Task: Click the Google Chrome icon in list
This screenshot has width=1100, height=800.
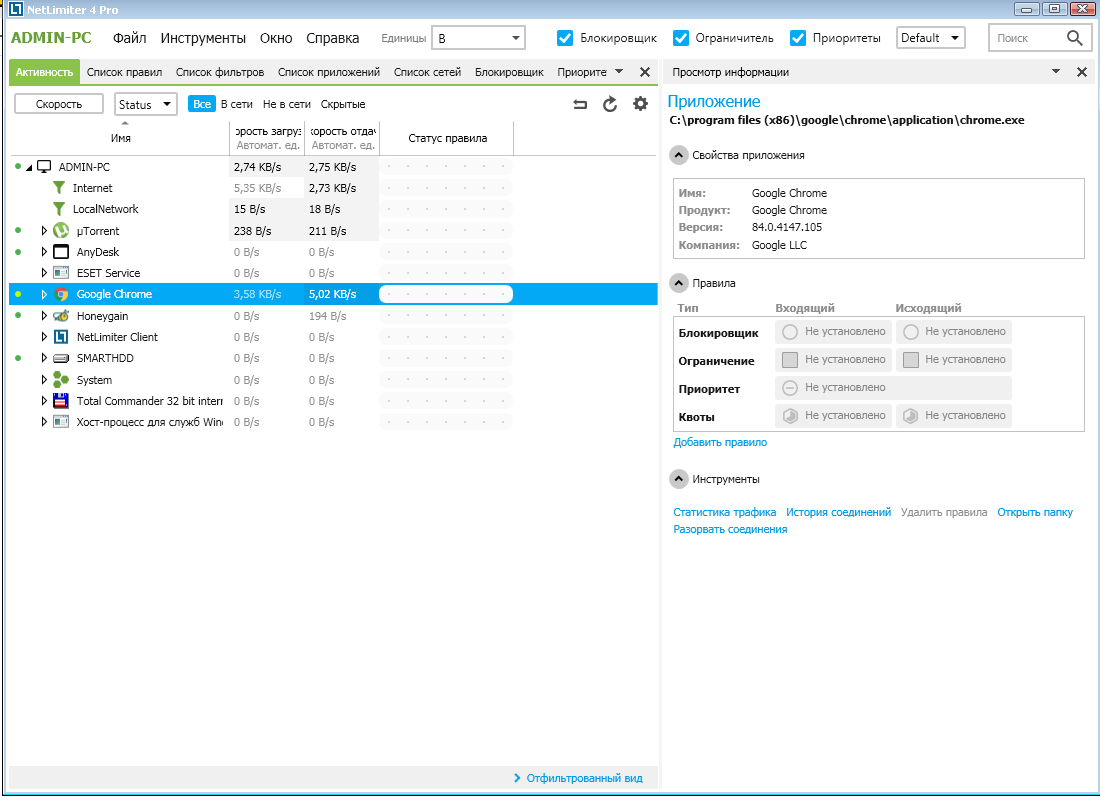Action: click(61, 295)
